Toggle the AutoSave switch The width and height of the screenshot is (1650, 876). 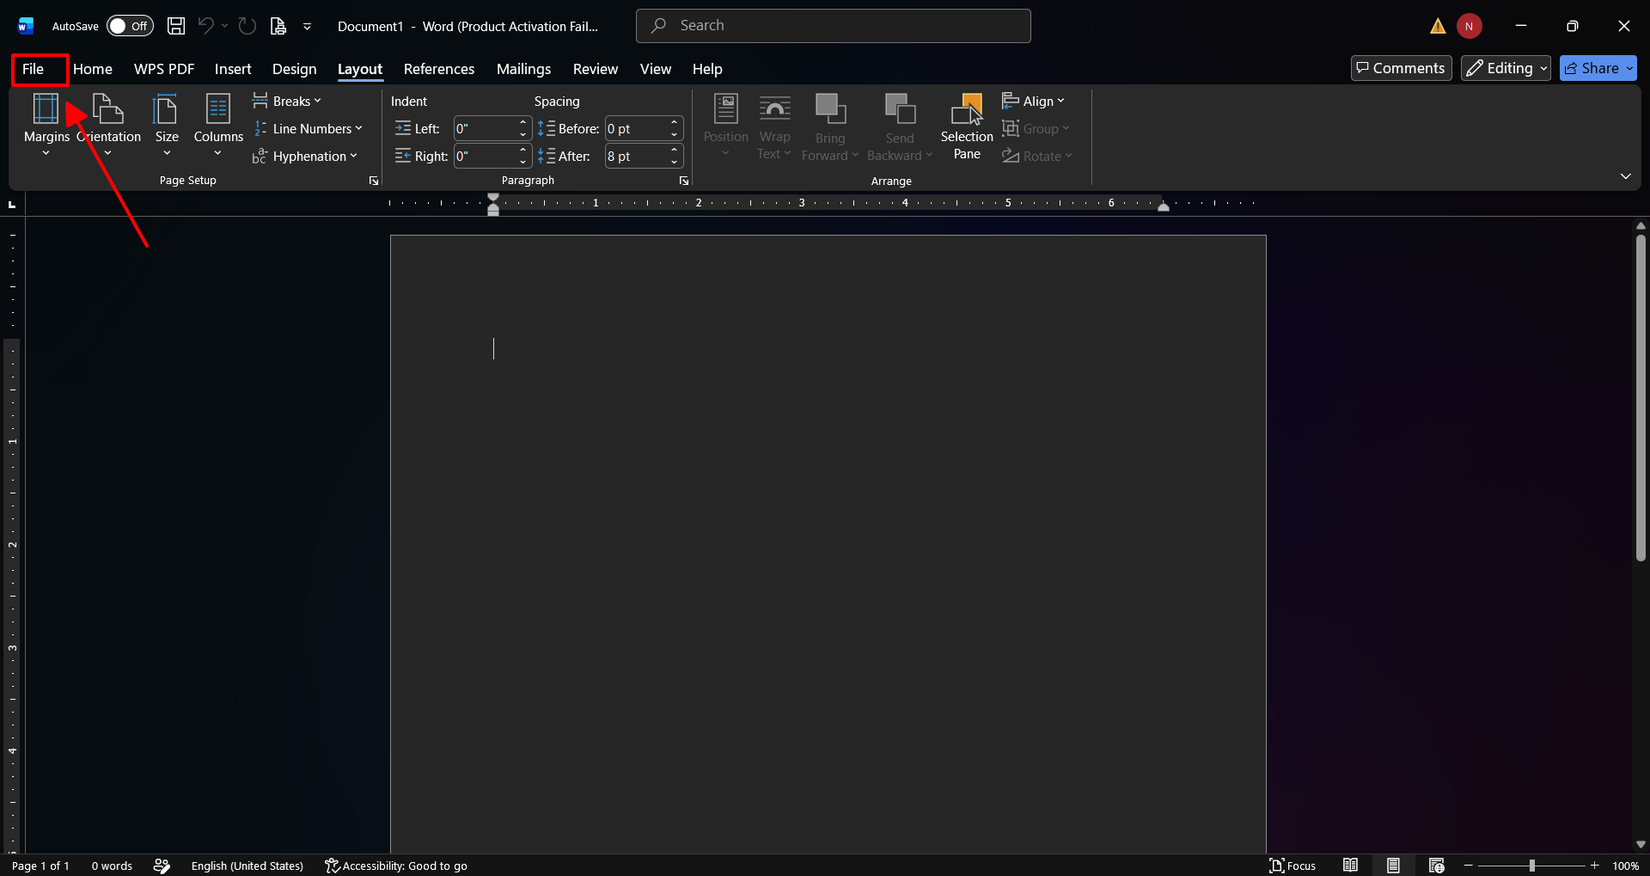click(130, 26)
